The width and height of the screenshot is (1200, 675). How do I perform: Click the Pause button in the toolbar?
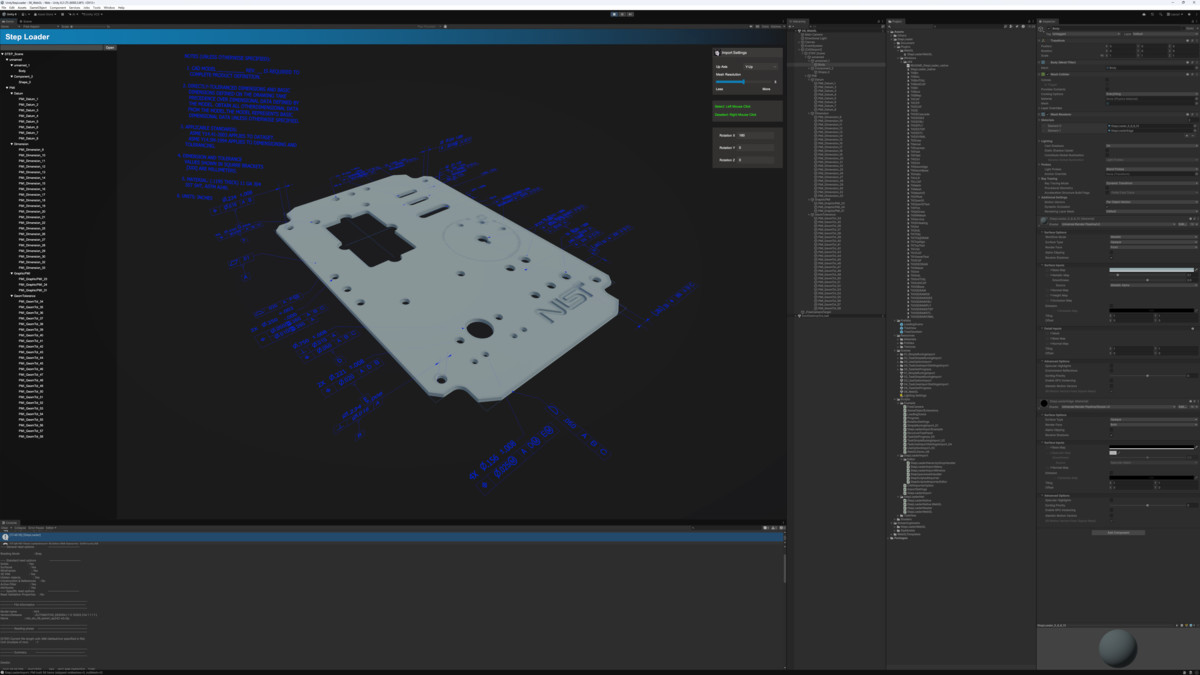coord(622,14)
